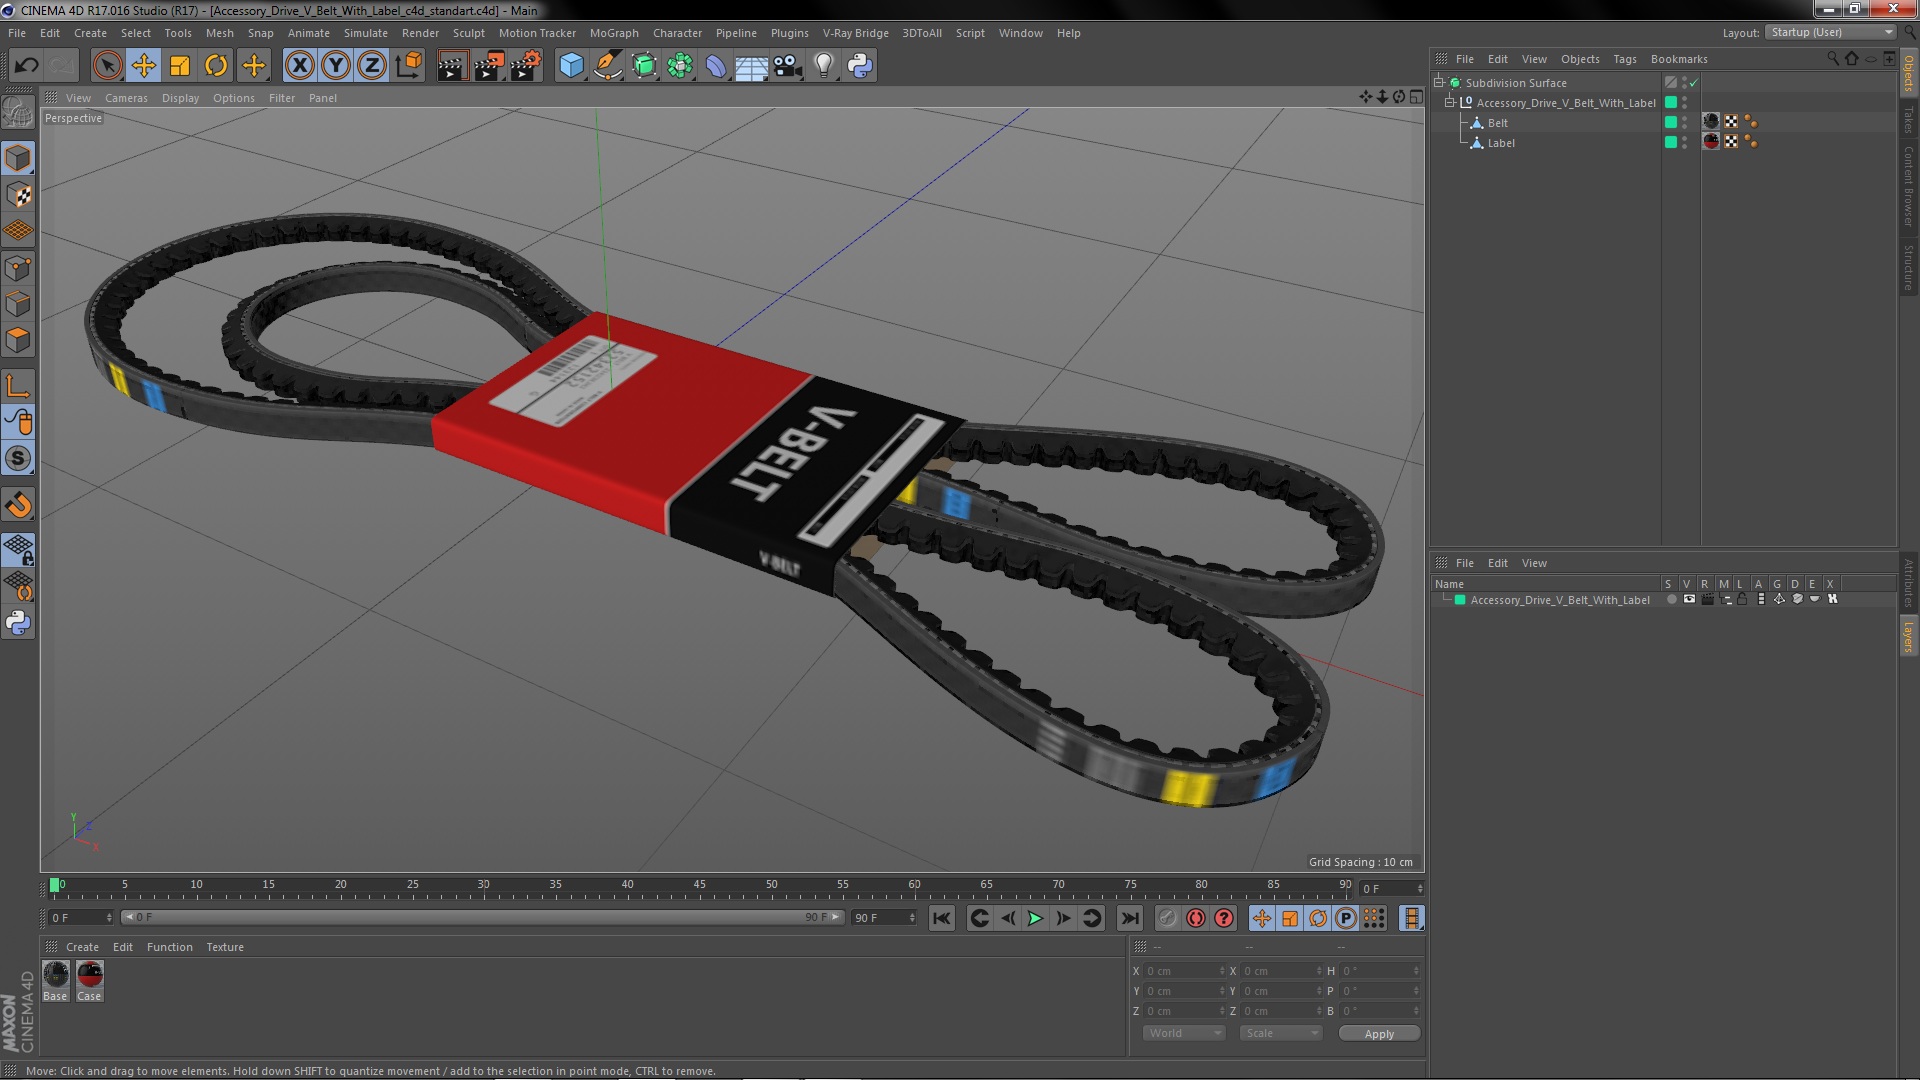Add a Cube primitive object

coord(571,66)
